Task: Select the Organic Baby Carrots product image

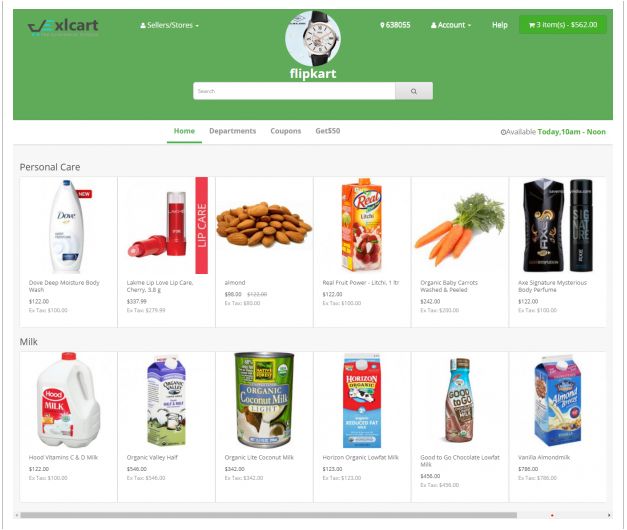Action: pyautogui.click(x=460, y=229)
